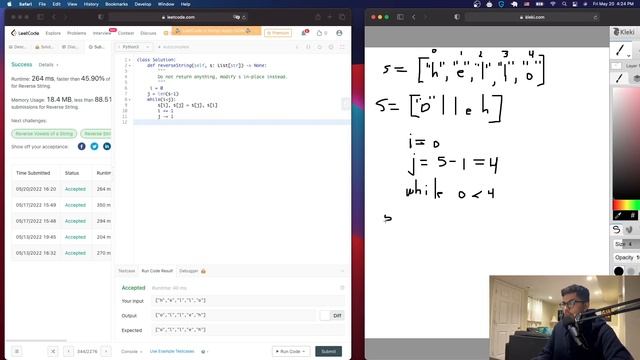This screenshot has width=640, height=360.
Task: Open the Python3 language dropdown
Action: pyautogui.click(x=134, y=47)
